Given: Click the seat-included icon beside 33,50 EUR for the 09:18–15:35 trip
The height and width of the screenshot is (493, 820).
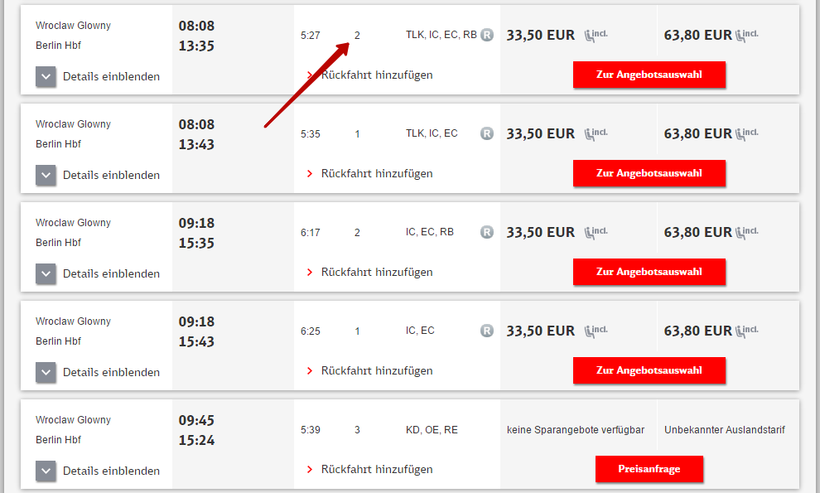Looking at the screenshot, I should pyautogui.click(x=595, y=232).
